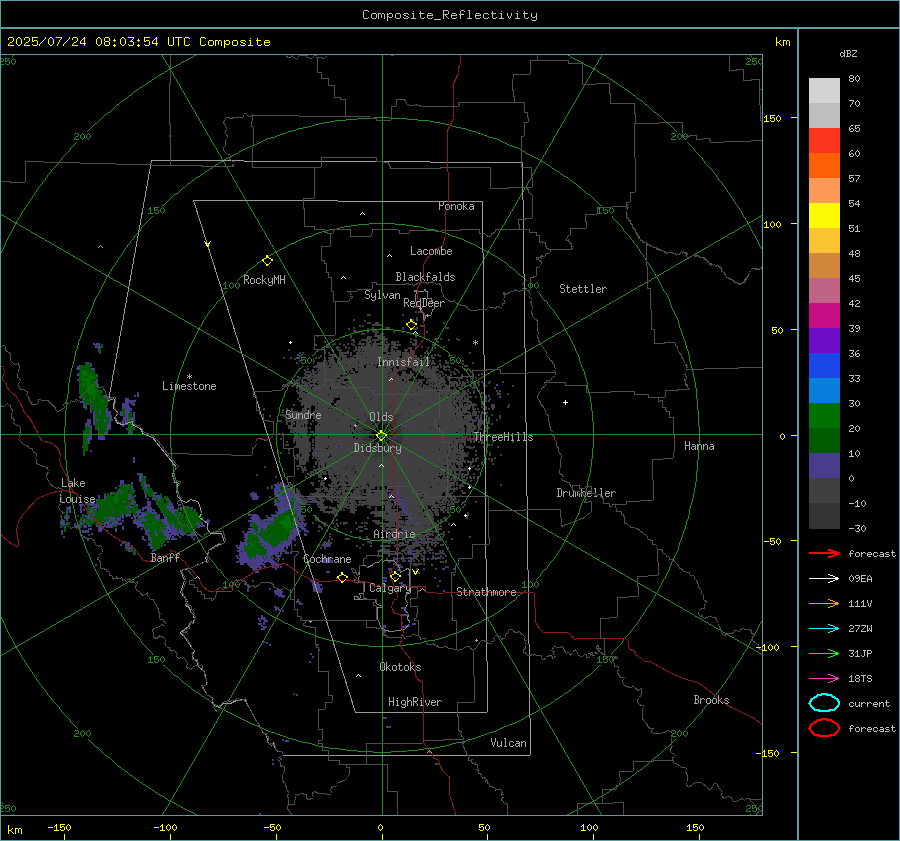Click the white 09EA arrow symbol
The width and height of the screenshot is (900, 841).
tap(824, 578)
